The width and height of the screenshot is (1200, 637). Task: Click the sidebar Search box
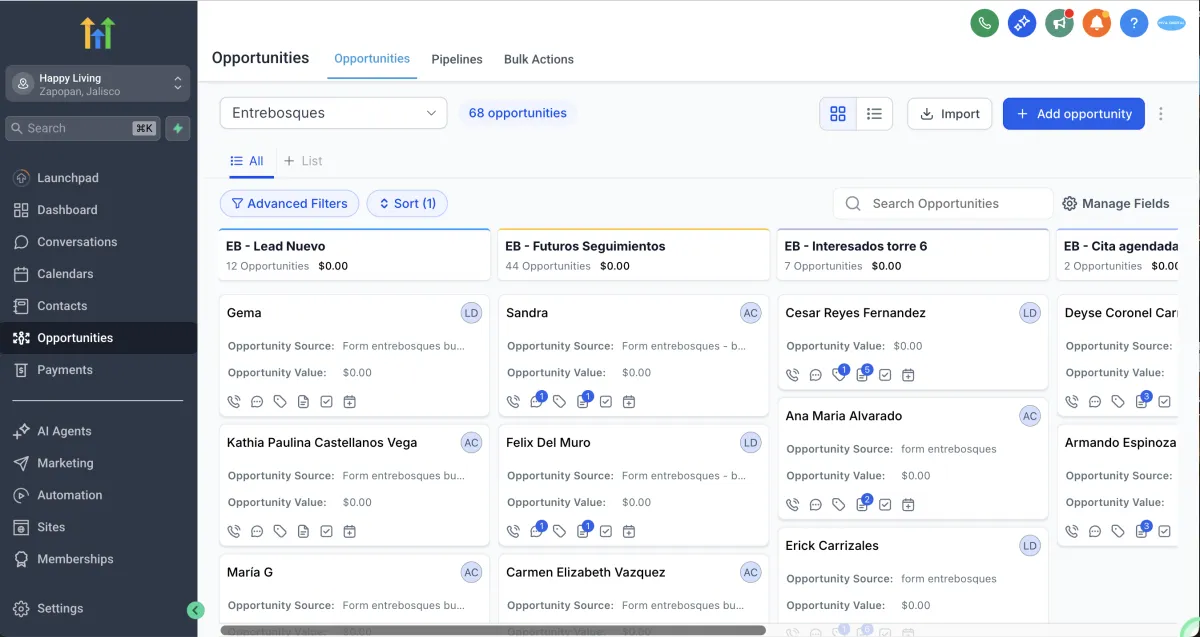point(84,128)
